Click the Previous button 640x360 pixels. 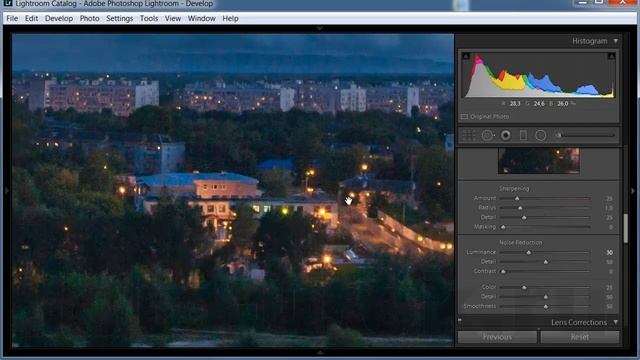coord(497,337)
